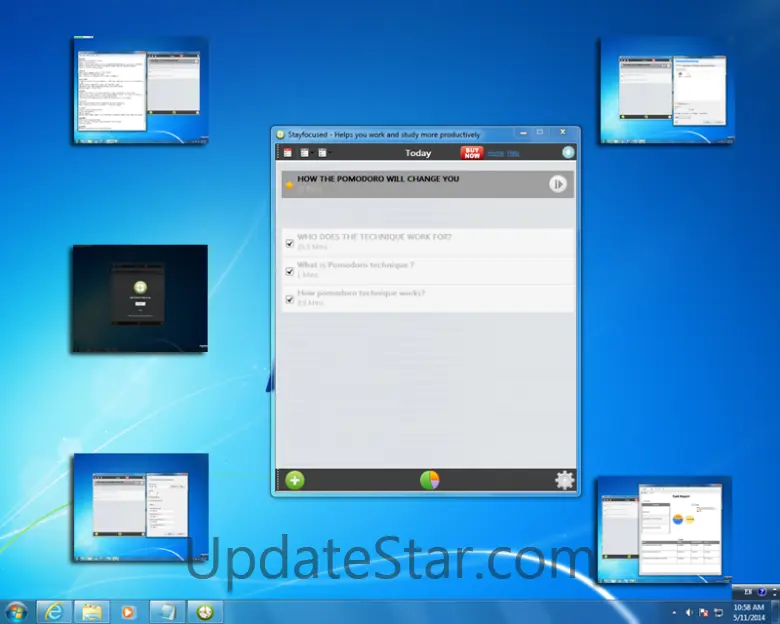Start timer for HOW THE POMODORO WILL CHANGE YOU
780x624 pixels.
pyautogui.click(x=558, y=184)
